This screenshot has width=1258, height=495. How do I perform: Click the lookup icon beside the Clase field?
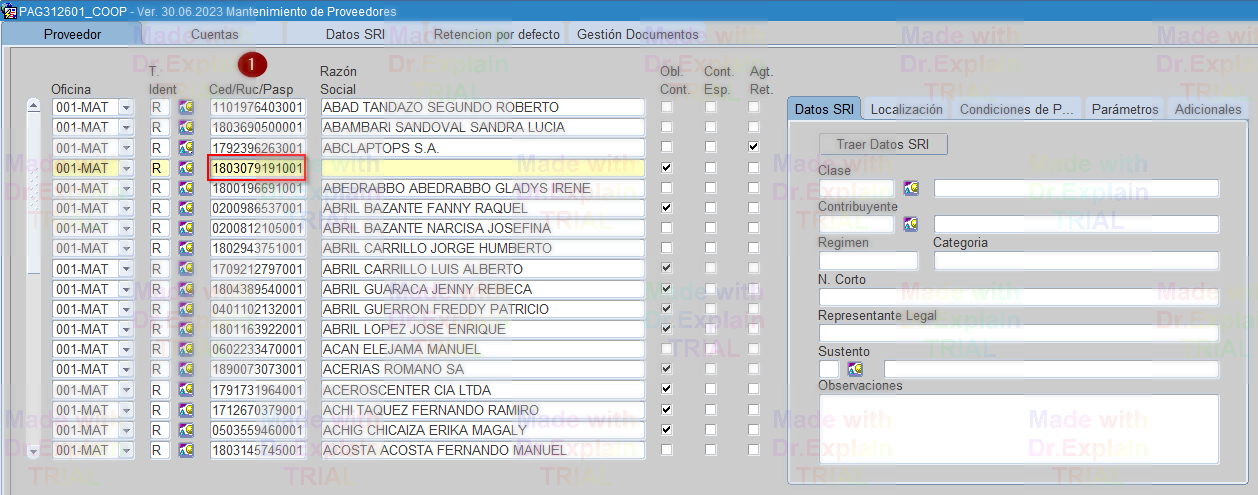click(x=910, y=188)
